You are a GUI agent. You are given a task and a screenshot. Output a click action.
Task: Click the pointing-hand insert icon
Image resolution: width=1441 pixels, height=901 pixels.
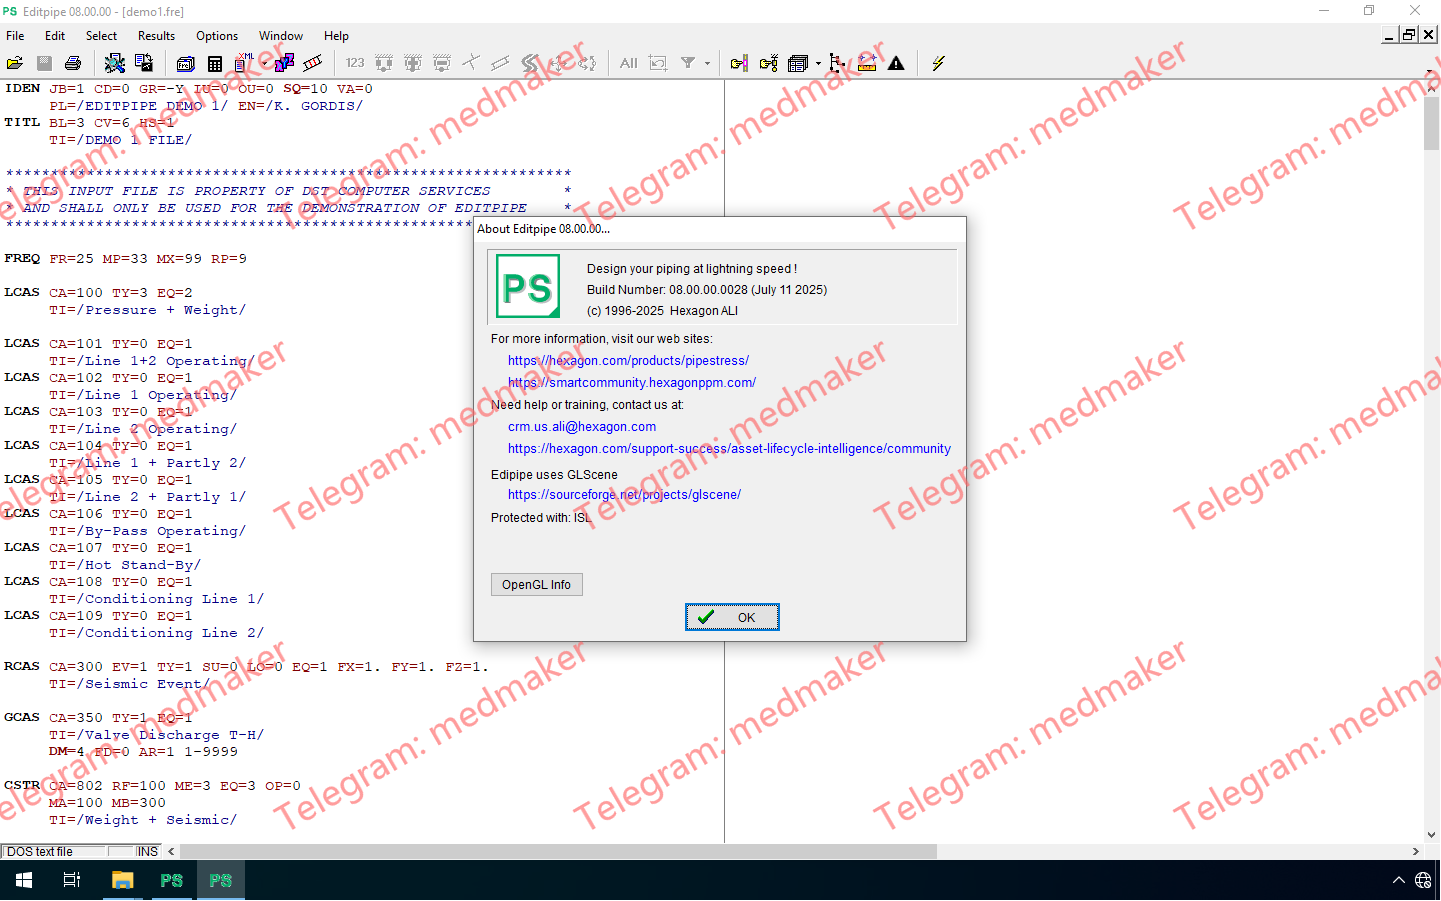tap(740, 62)
